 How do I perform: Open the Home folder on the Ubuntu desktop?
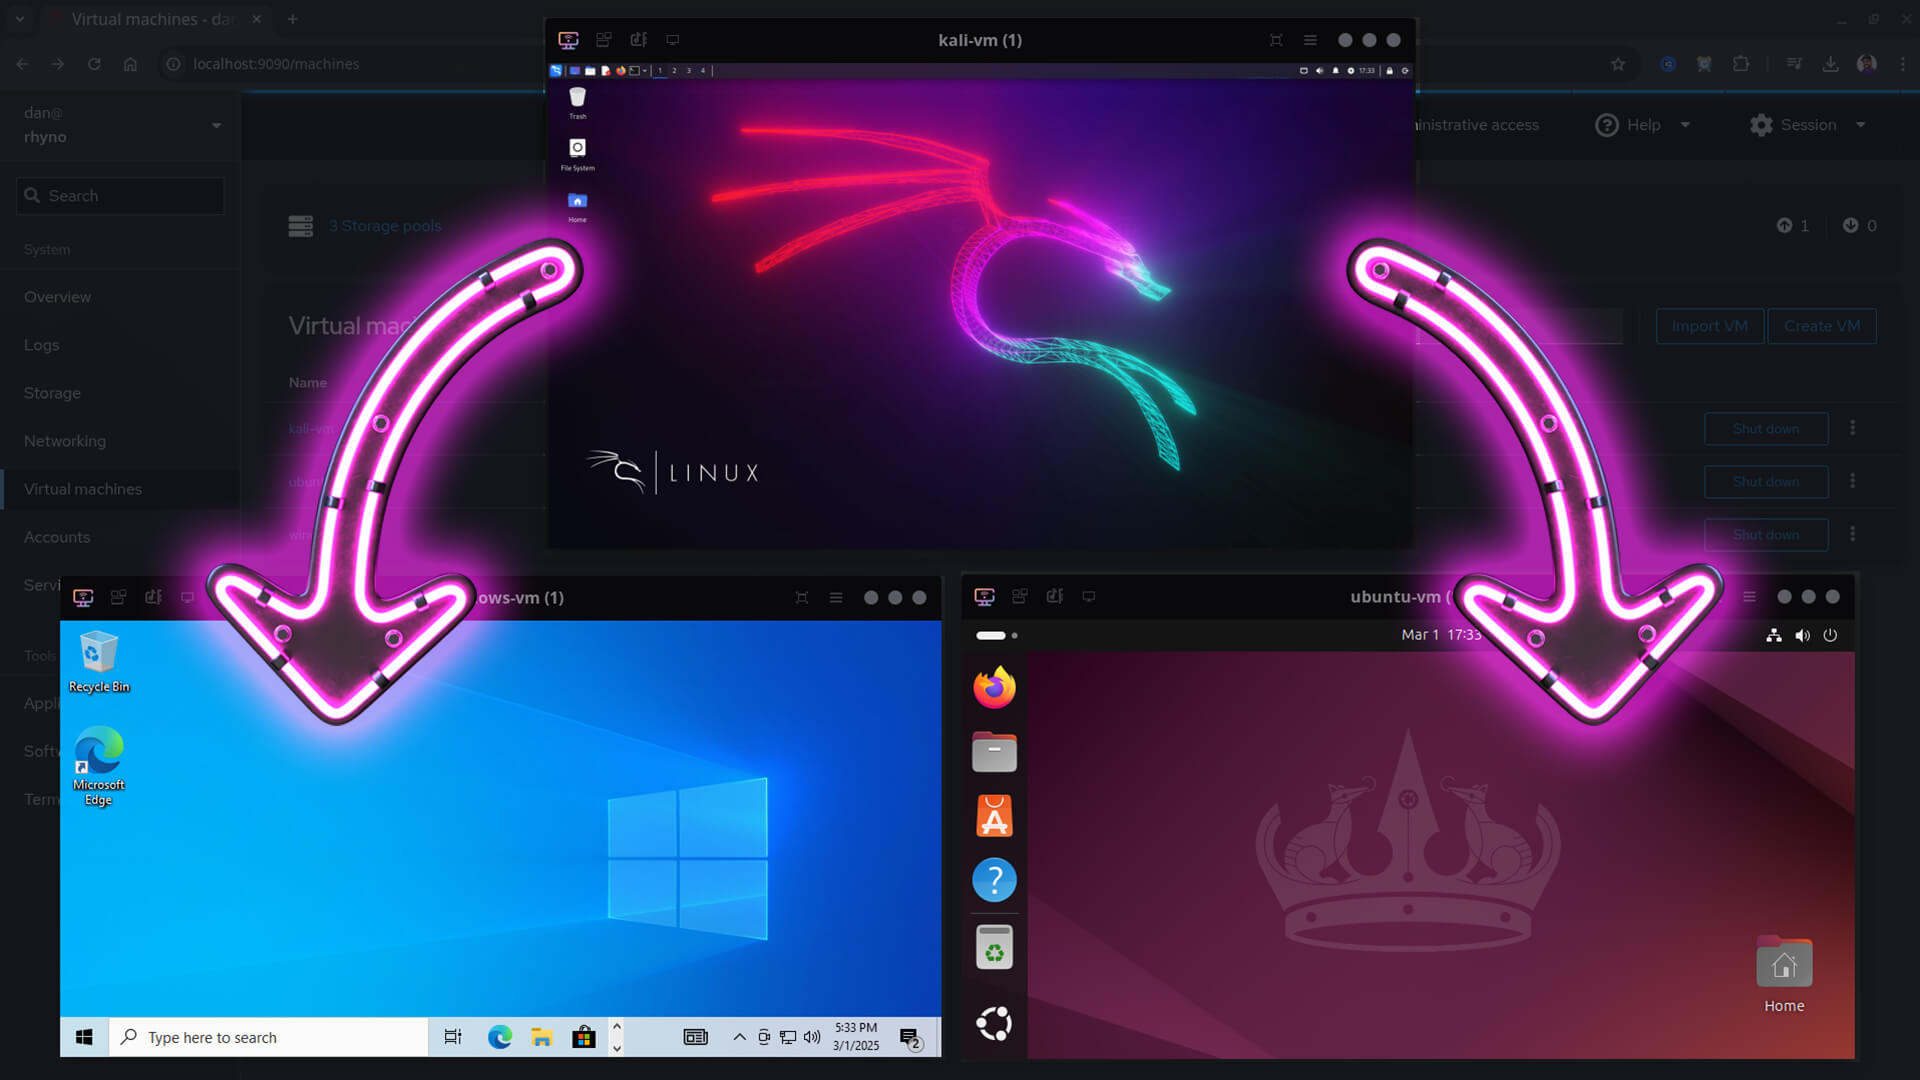(x=1784, y=975)
